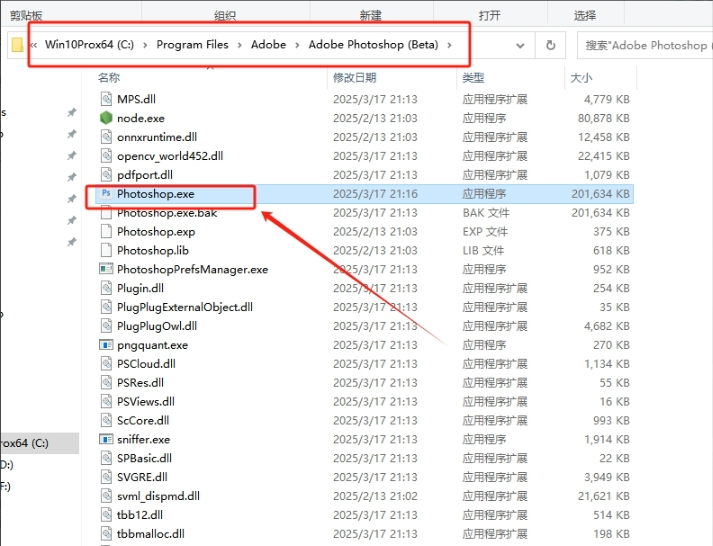The width and height of the screenshot is (713, 546).
Task: Click the SPBasic.dll file icon
Action: [106, 458]
